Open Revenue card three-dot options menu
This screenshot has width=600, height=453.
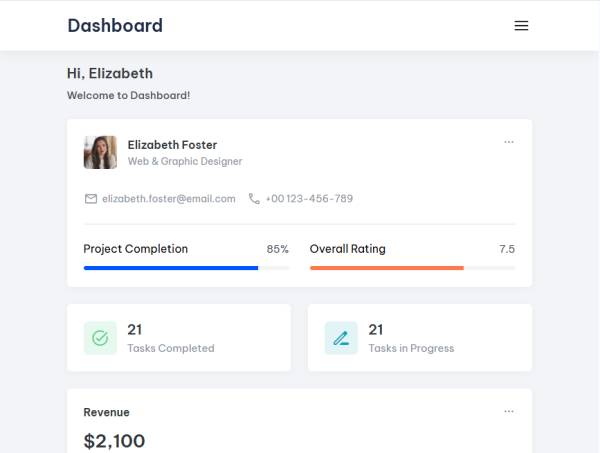coord(509,411)
